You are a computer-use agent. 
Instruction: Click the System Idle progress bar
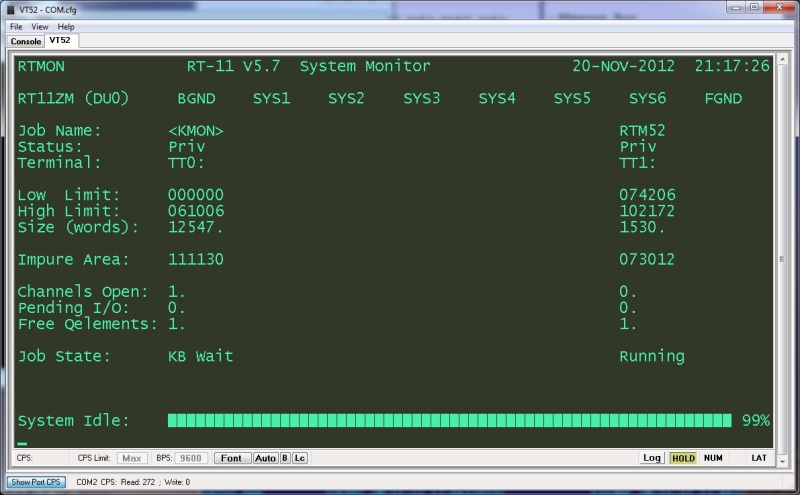(x=450, y=421)
